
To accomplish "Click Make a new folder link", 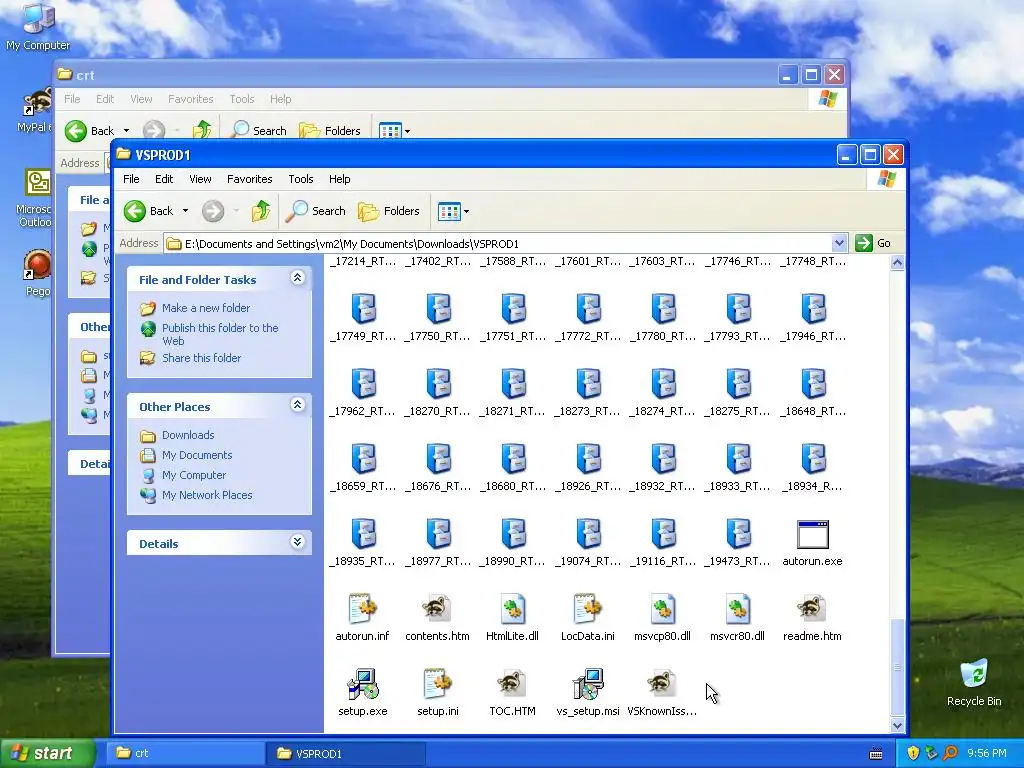I will [206, 308].
